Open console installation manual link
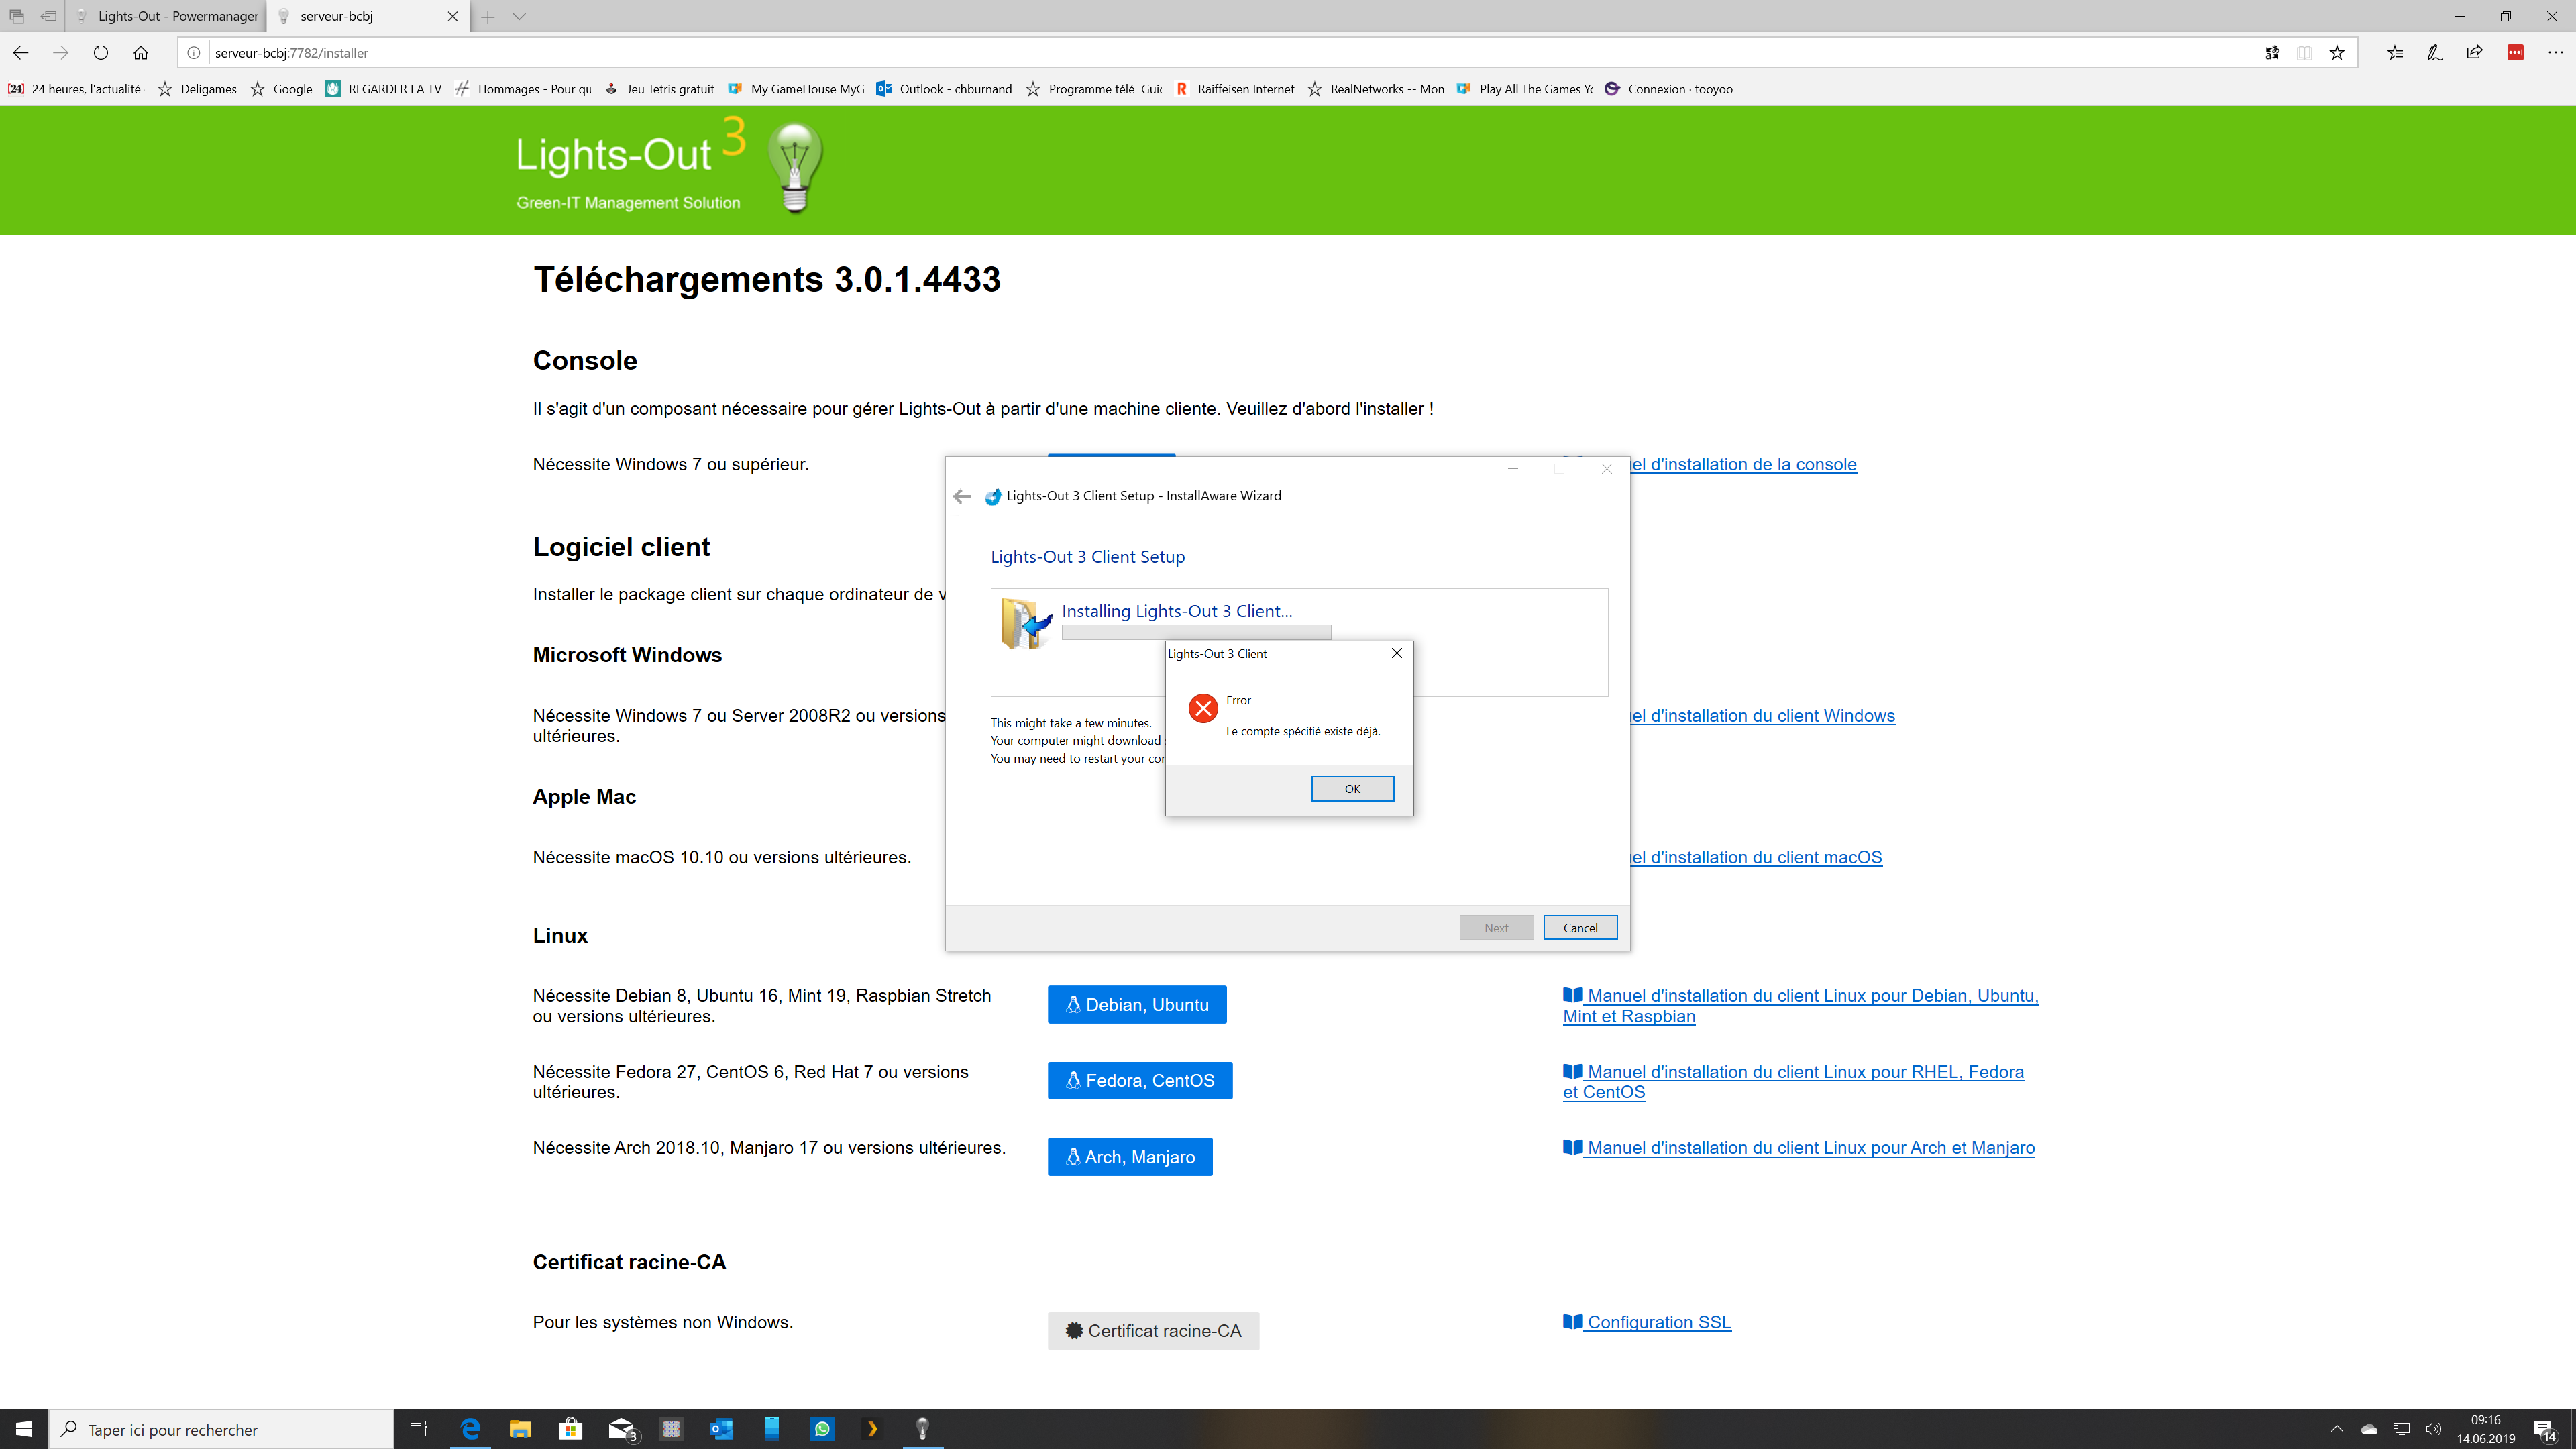 tap(1744, 464)
